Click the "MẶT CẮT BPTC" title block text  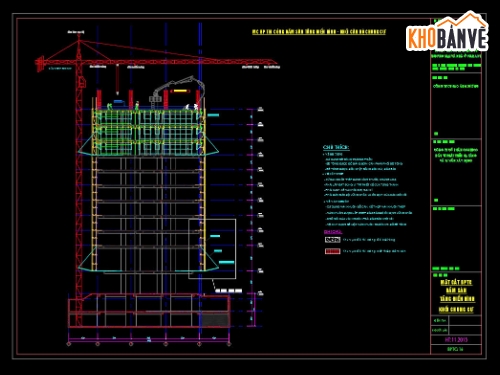[x=456, y=282]
